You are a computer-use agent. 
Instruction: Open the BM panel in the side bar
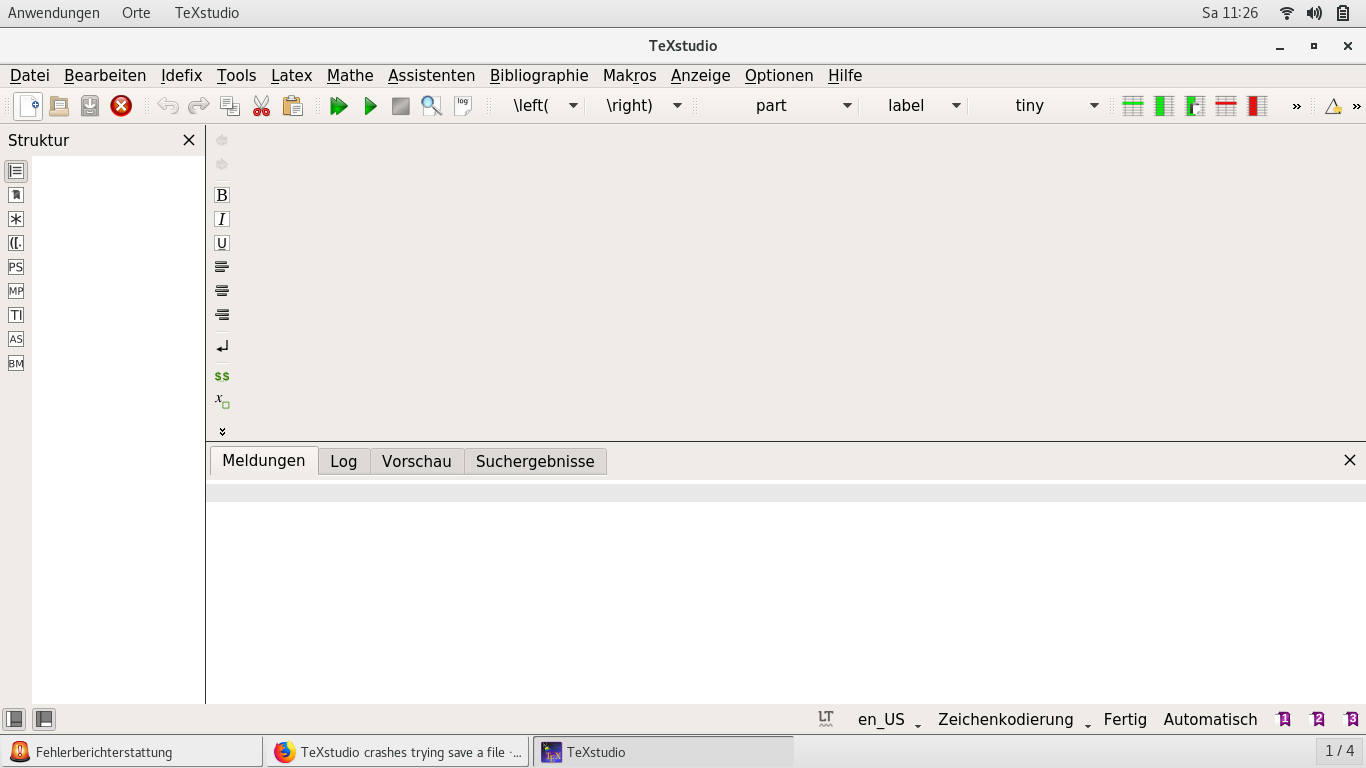click(16, 363)
